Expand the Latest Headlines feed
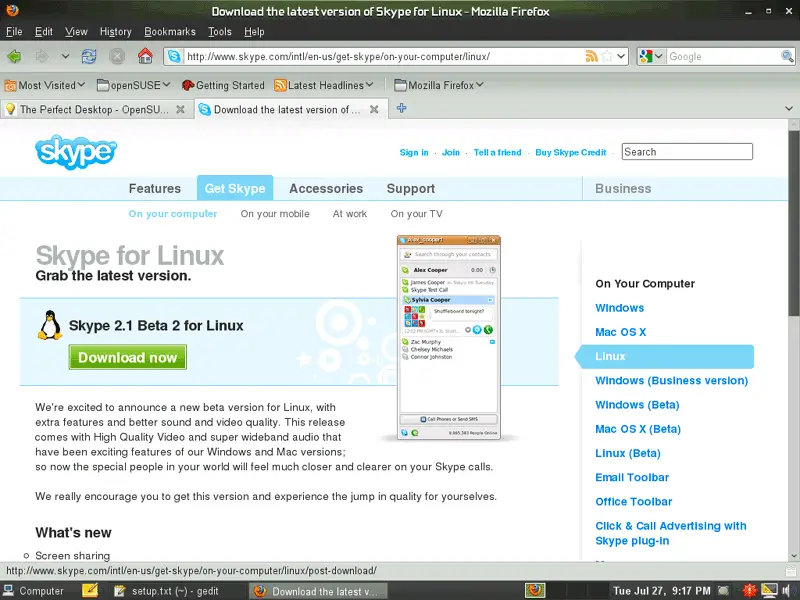 coord(324,85)
